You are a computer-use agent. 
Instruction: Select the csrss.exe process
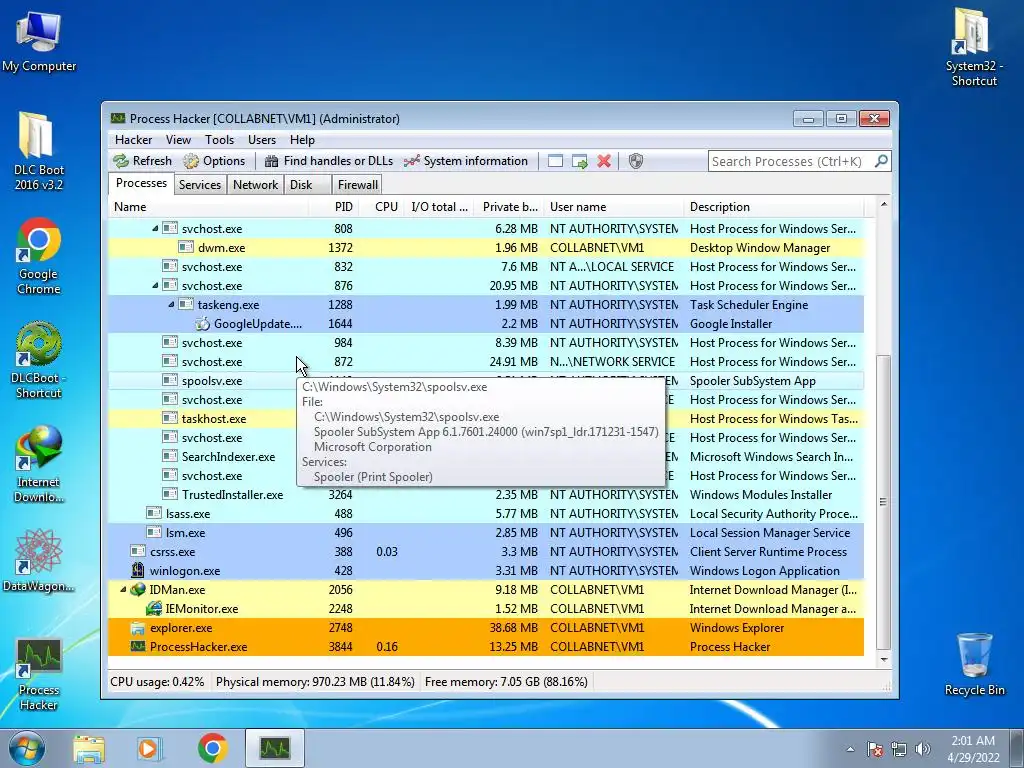click(x=486, y=551)
